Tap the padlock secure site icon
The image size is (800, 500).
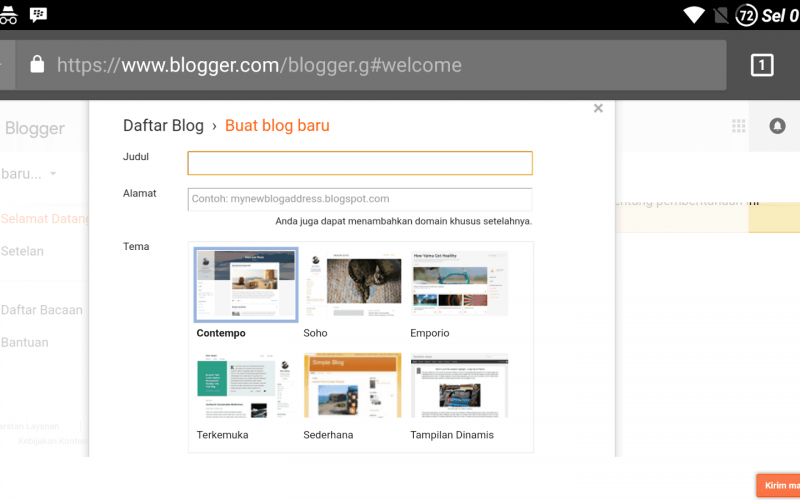point(37,65)
